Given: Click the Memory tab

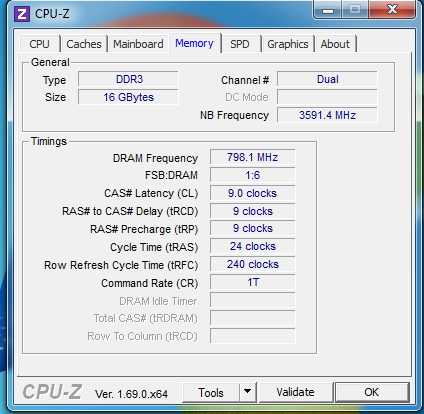Looking at the screenshot, I should click(194, 43).
